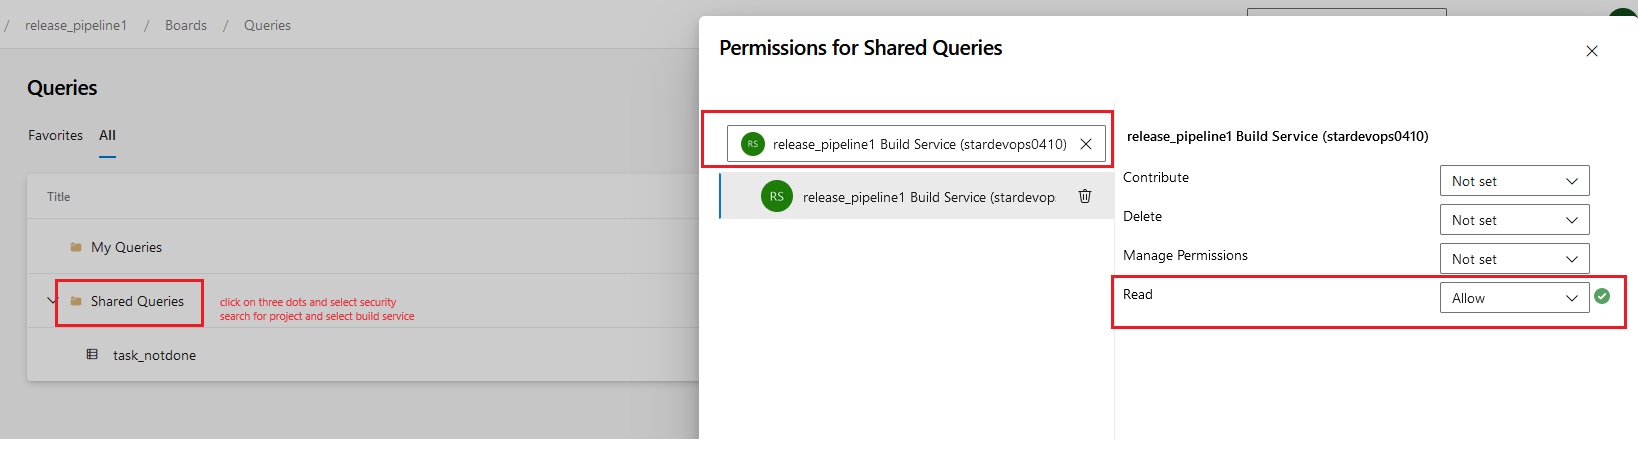Image resolution: width=1638 pixels, height=454 pixels.
Task: Click the My Queries folder icon
Action: (x=76, y=247)
